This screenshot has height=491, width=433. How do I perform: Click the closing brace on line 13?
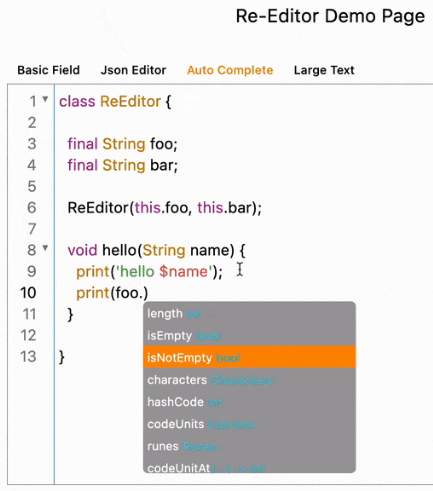[62, 357]
